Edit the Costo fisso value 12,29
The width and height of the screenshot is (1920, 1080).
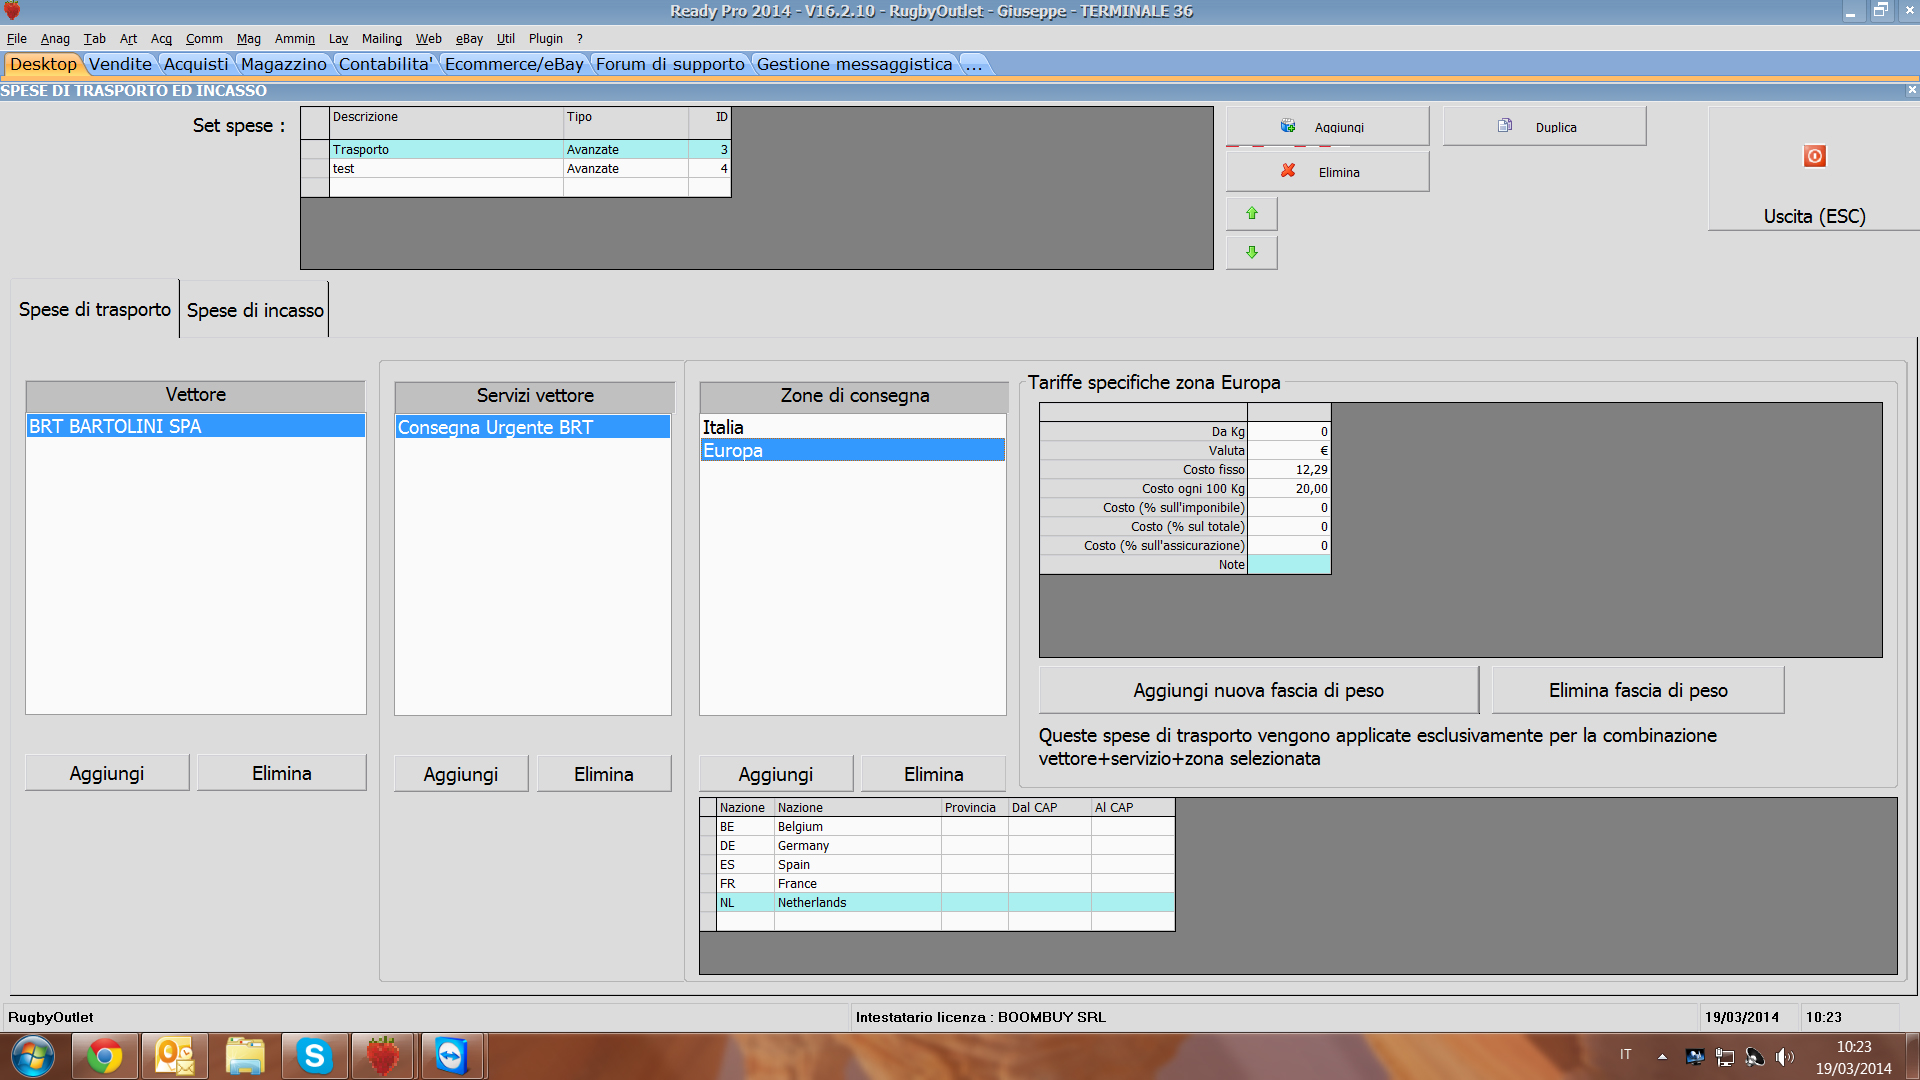(1289, 469)
